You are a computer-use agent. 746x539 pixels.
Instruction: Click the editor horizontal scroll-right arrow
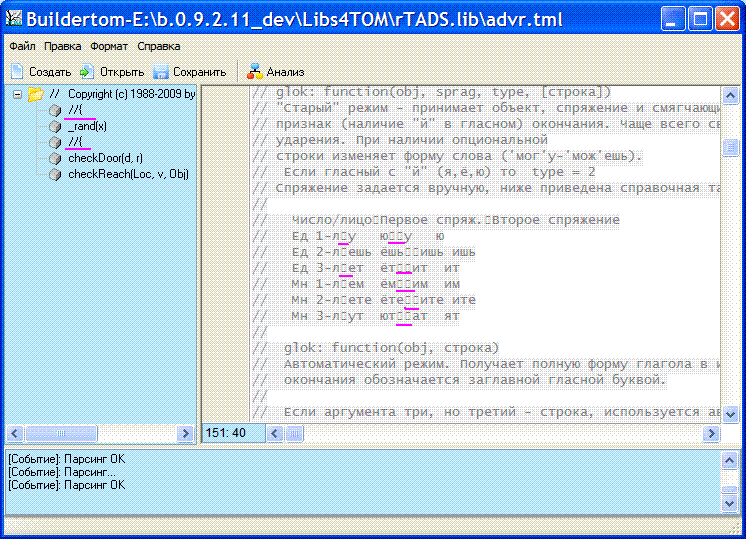pos(711,433)
